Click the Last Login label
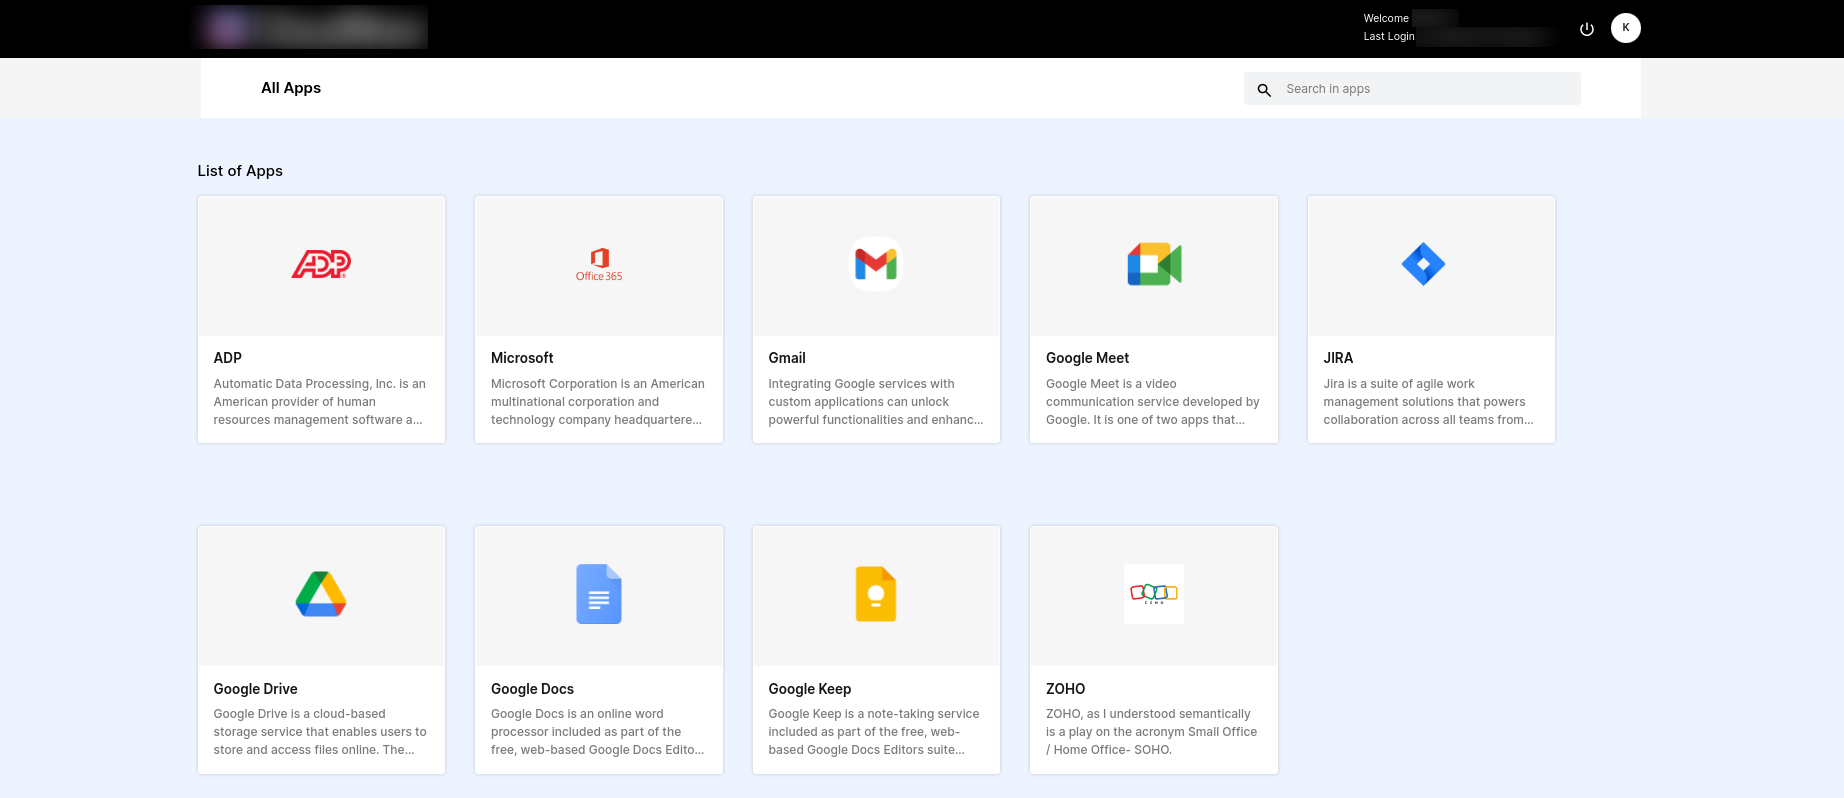1844x798 pixels. (x=1389, y=36)
